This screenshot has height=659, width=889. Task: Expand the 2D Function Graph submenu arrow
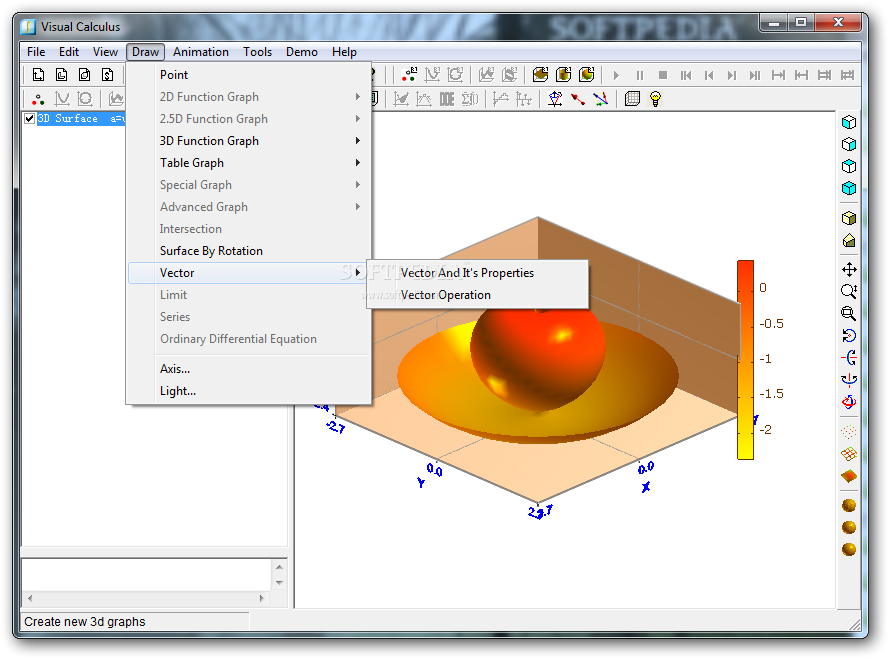click(x=358, y=97)
